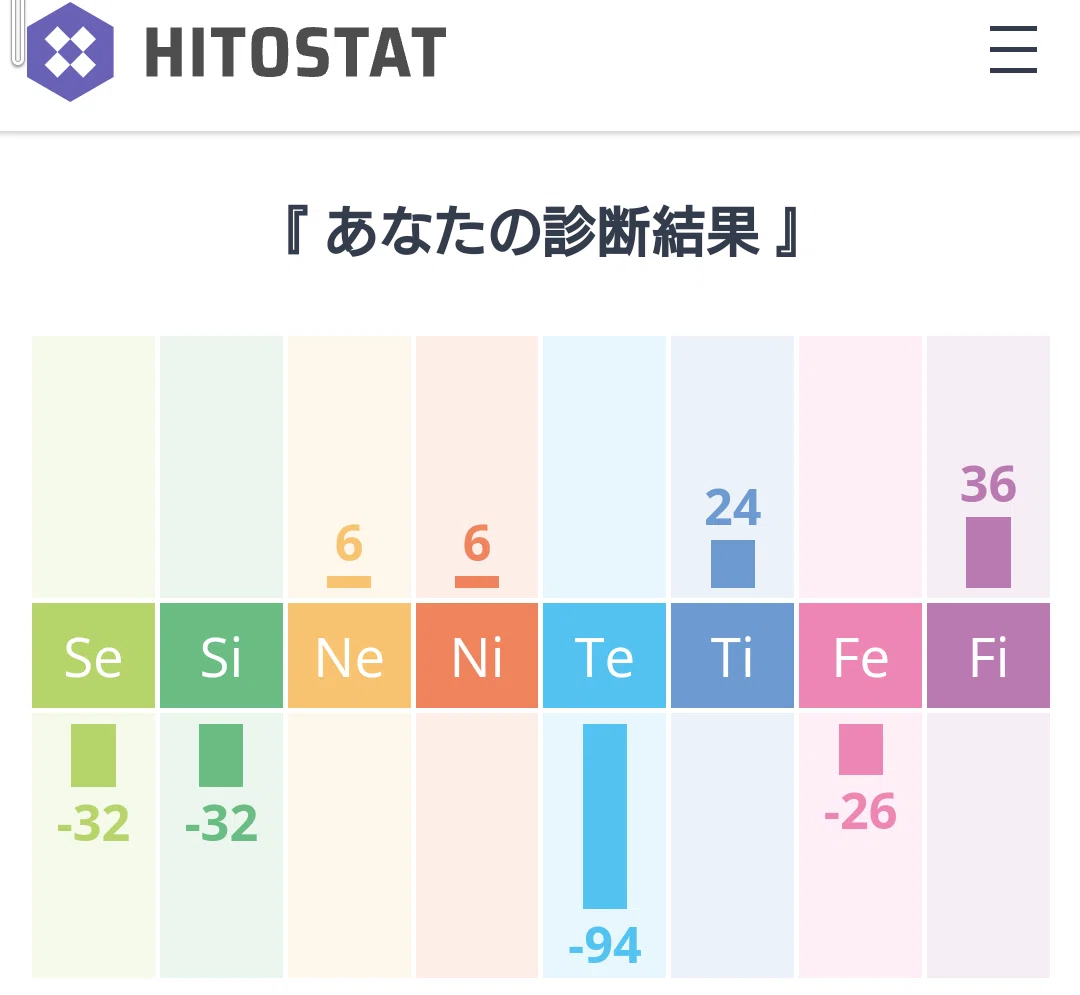Select the Si function label
Viewport: 1080px width, 995px height.
[x=221, y=656]
